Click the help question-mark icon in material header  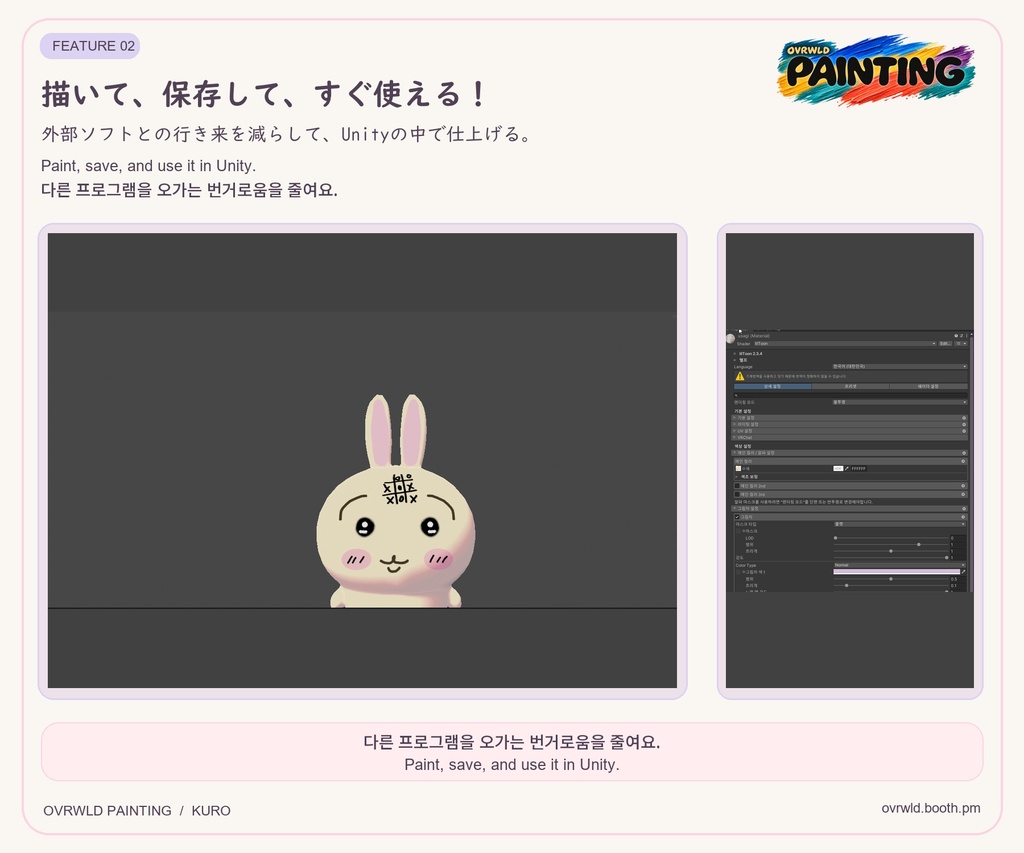(x=956, y=336)
